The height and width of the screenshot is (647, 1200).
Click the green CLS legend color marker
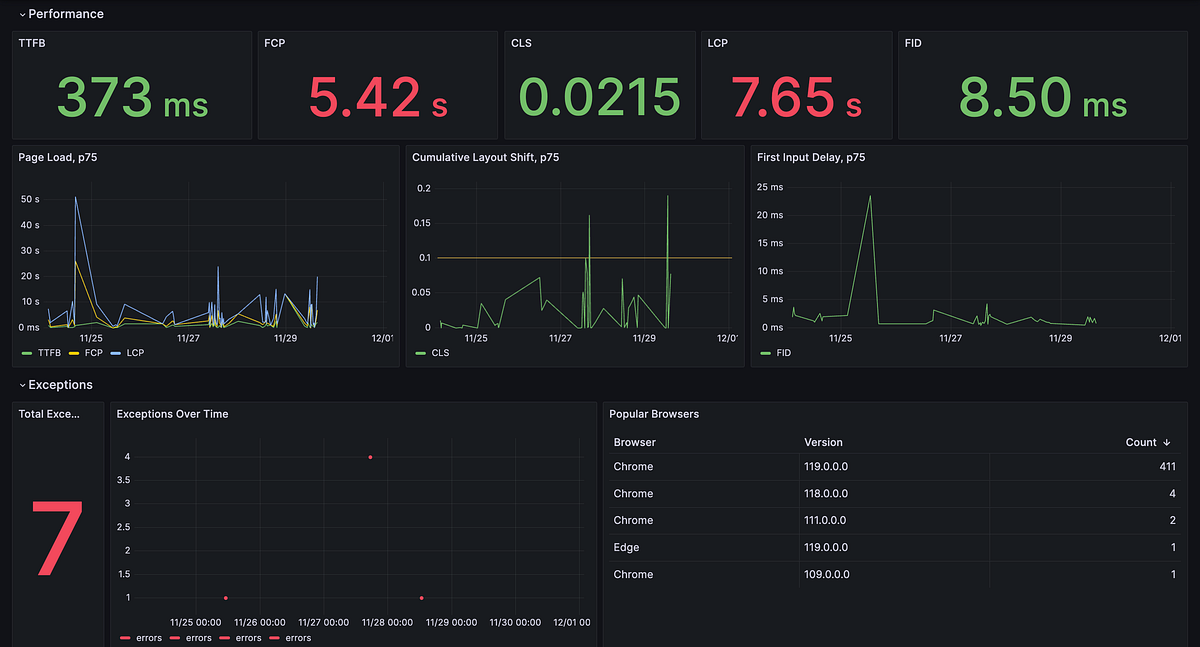point(418,353)
